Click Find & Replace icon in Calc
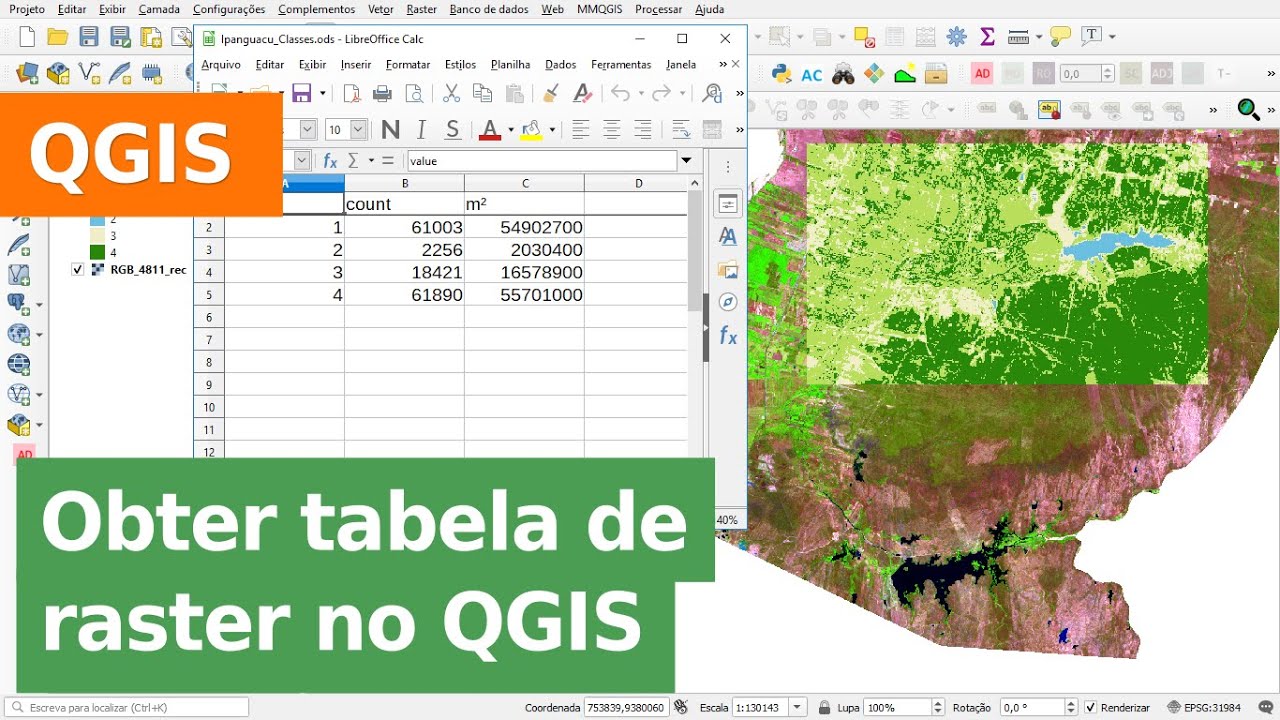 pos(712,93)
